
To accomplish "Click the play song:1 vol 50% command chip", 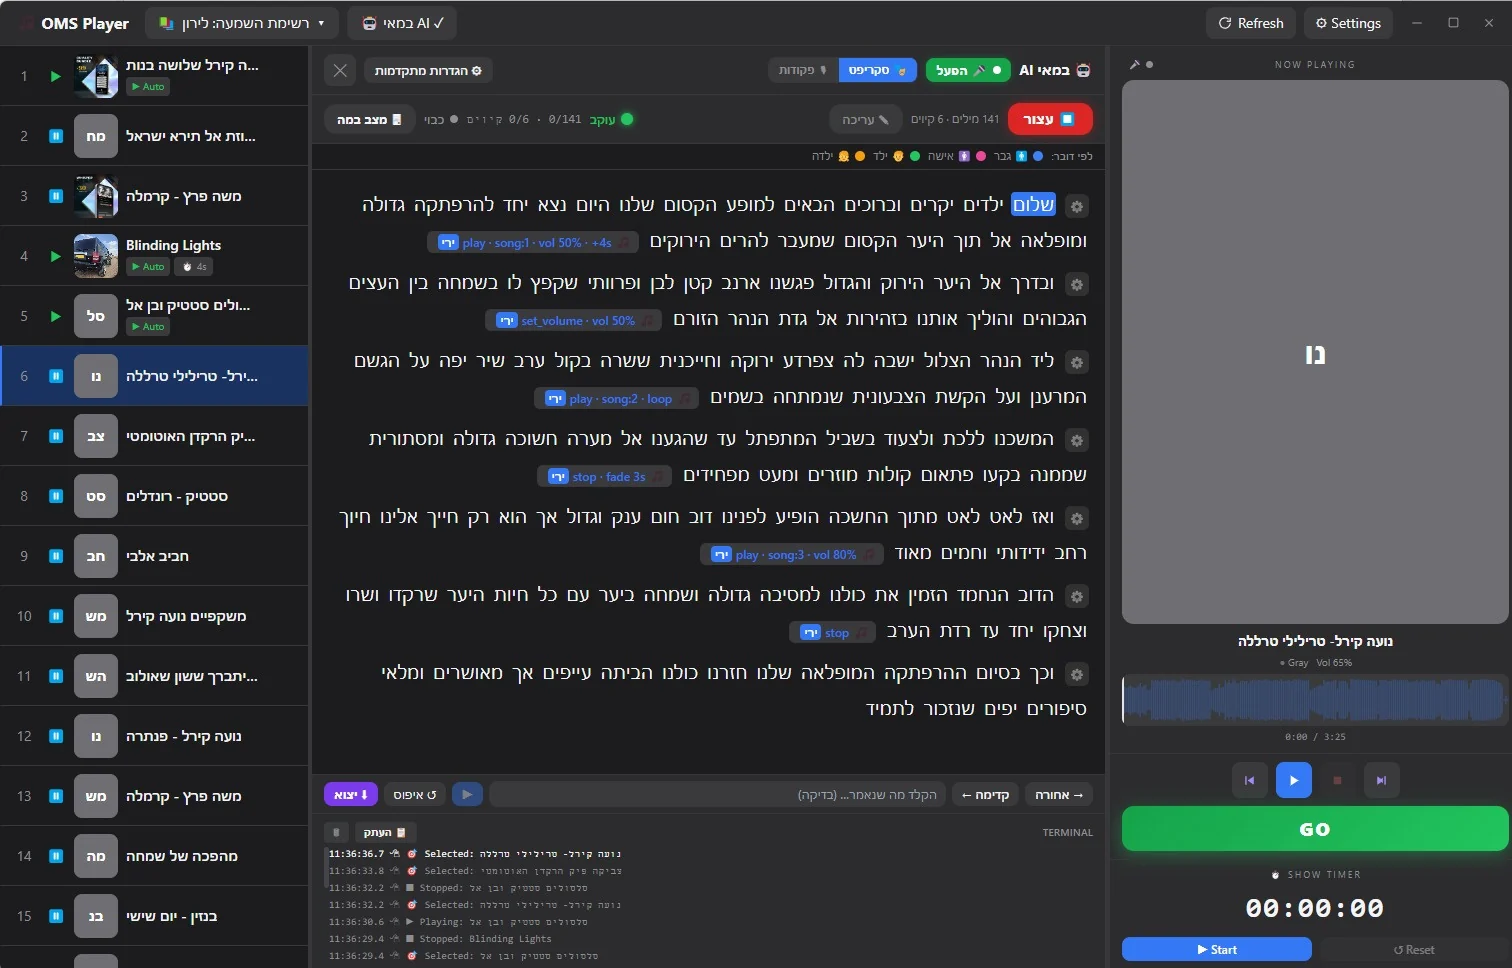I will (532, 242).
